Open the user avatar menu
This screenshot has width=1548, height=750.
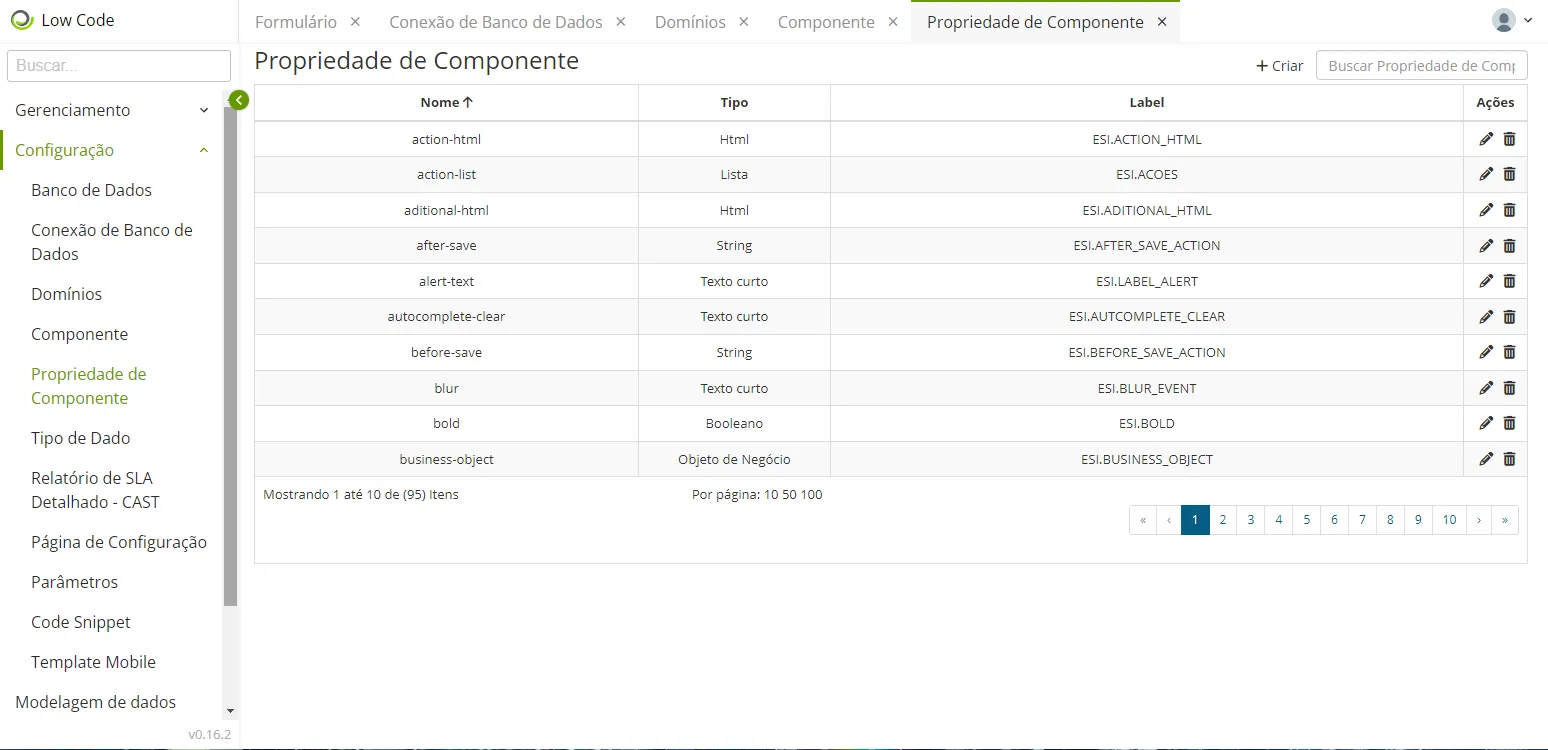tap(1512, 20)
